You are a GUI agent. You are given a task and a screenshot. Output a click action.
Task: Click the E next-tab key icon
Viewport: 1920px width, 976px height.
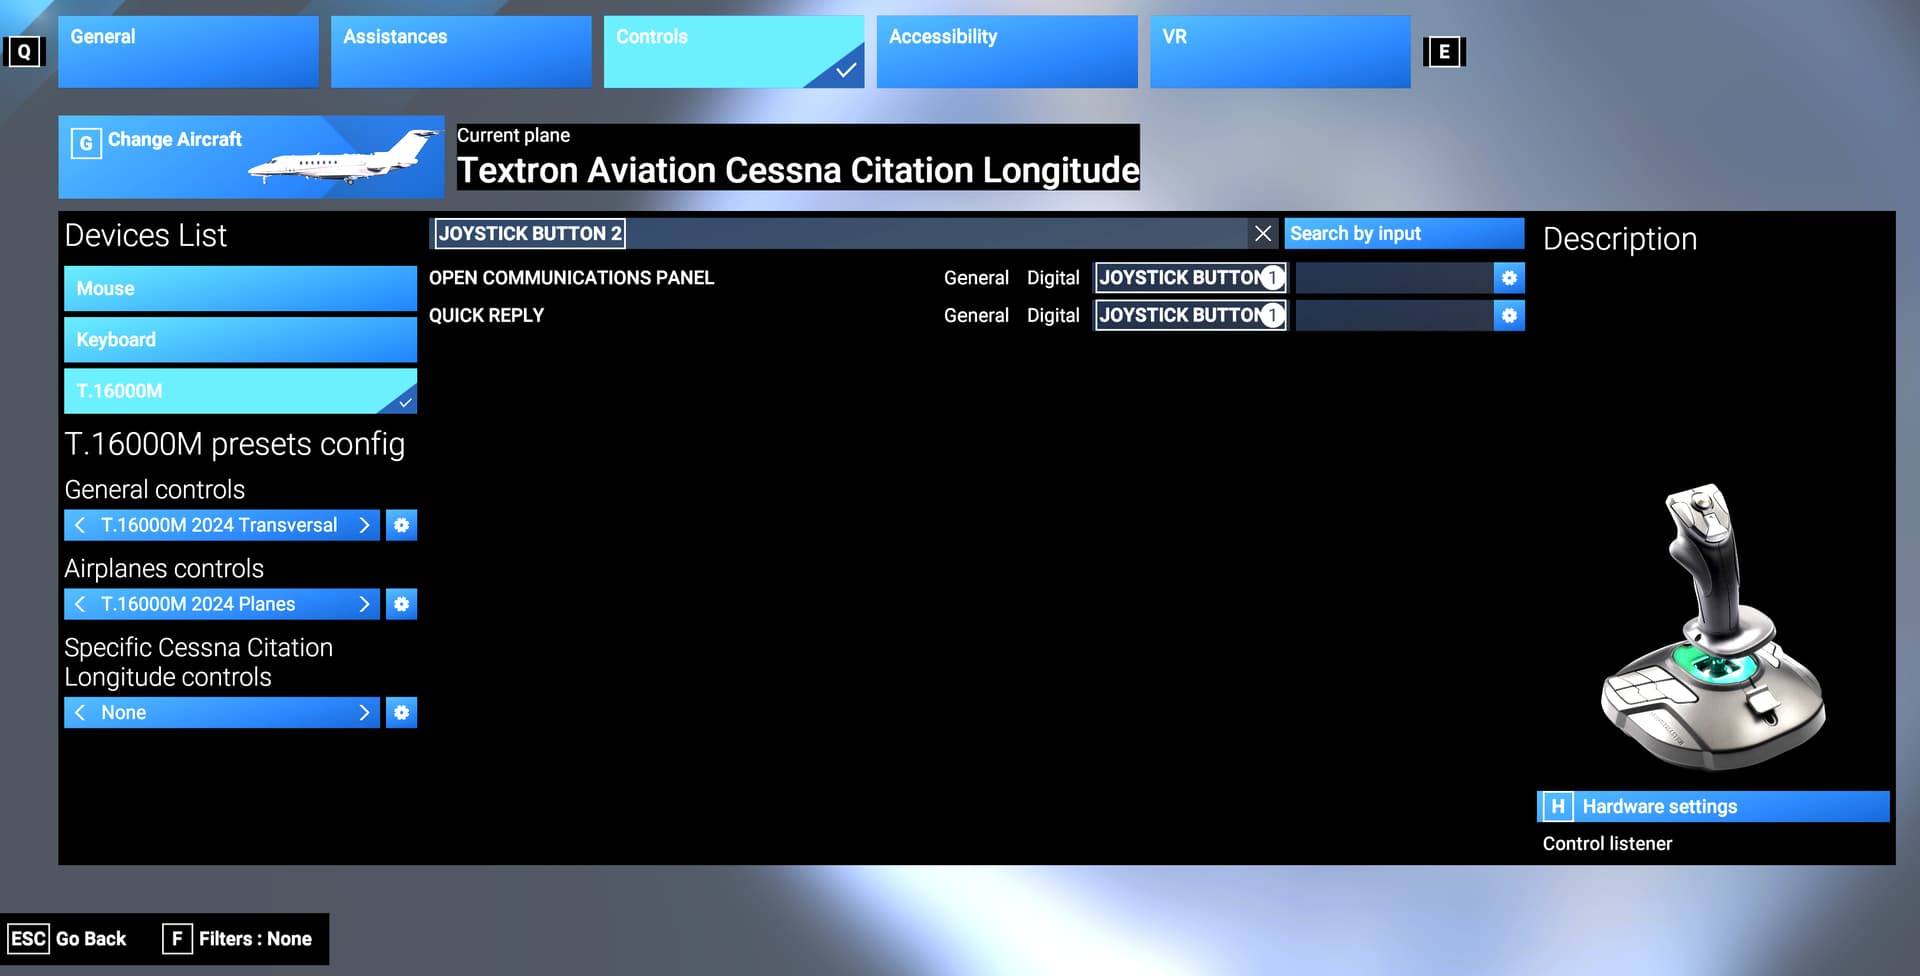[x=1444, y=52]
